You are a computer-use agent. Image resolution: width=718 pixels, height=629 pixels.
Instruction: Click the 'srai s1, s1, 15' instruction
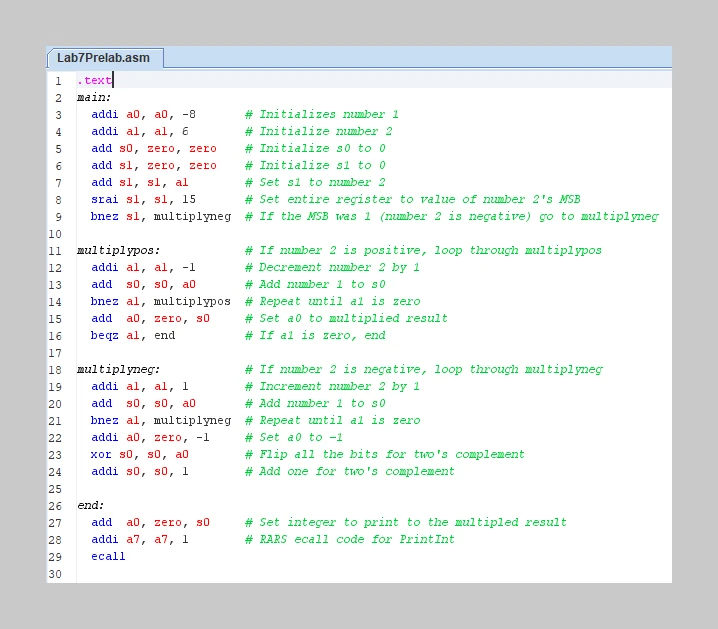click(x=143, y=199)
